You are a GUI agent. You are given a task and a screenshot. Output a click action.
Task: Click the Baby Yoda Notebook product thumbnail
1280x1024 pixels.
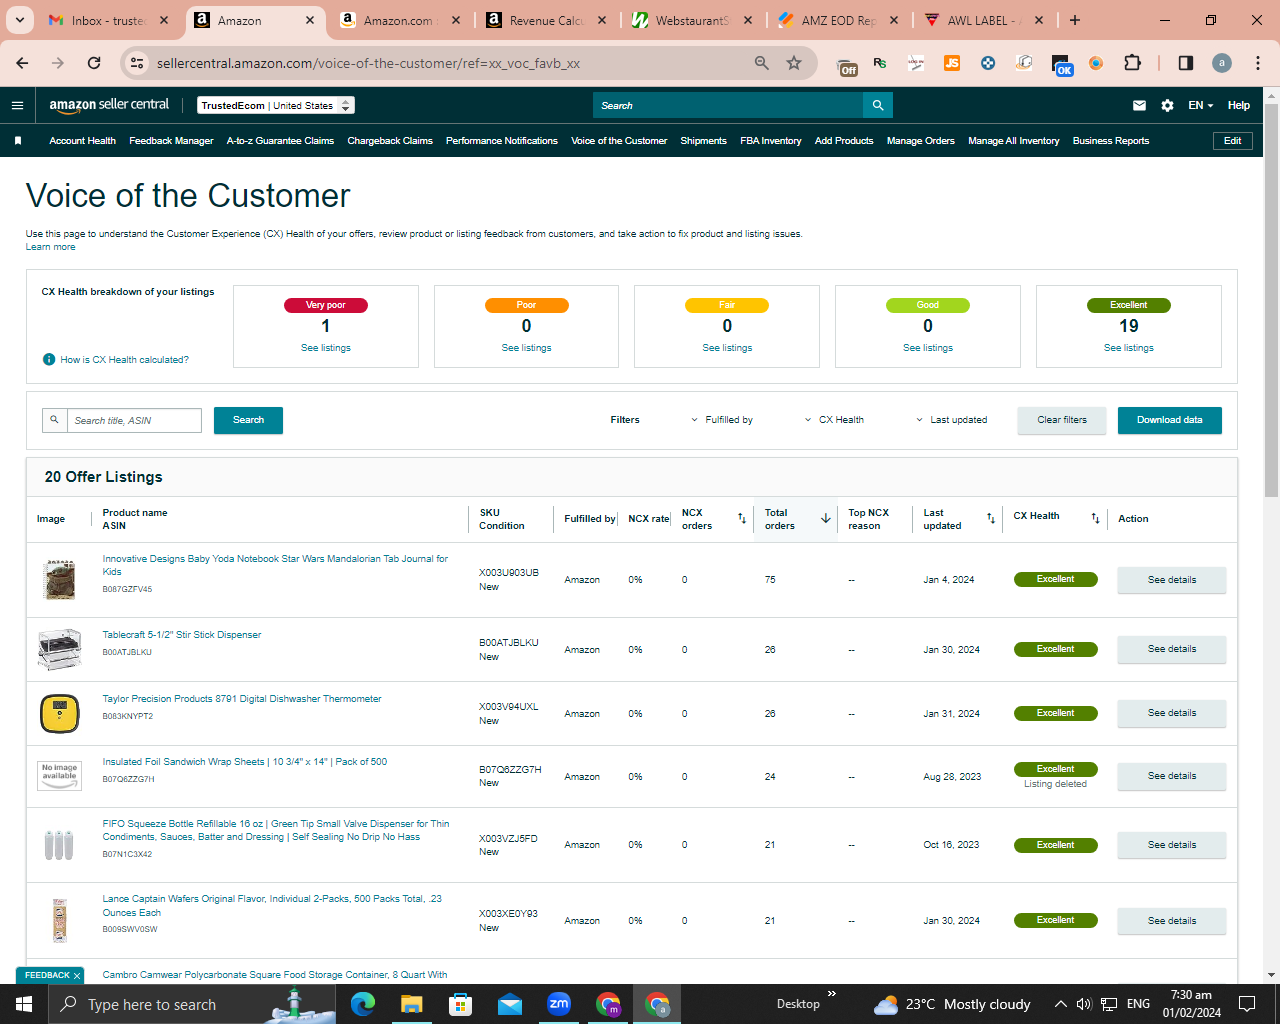59,580
